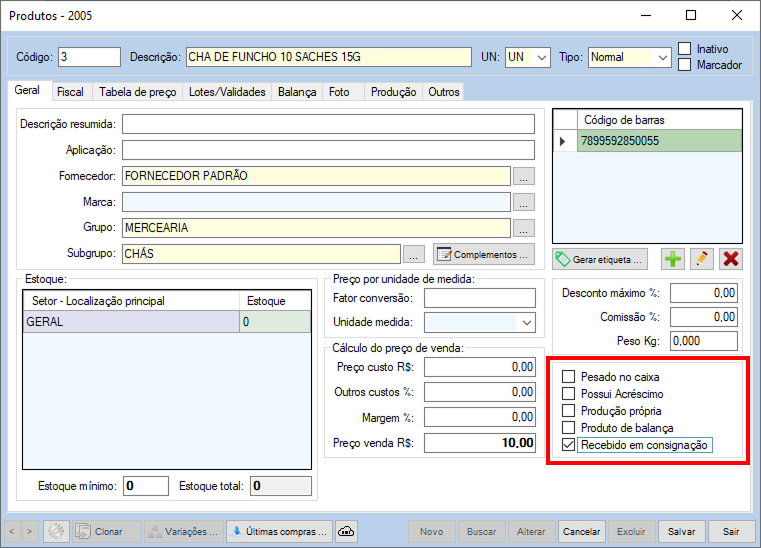Click the Comissão % field
761x548 pixels.
[x=704, y=317]
